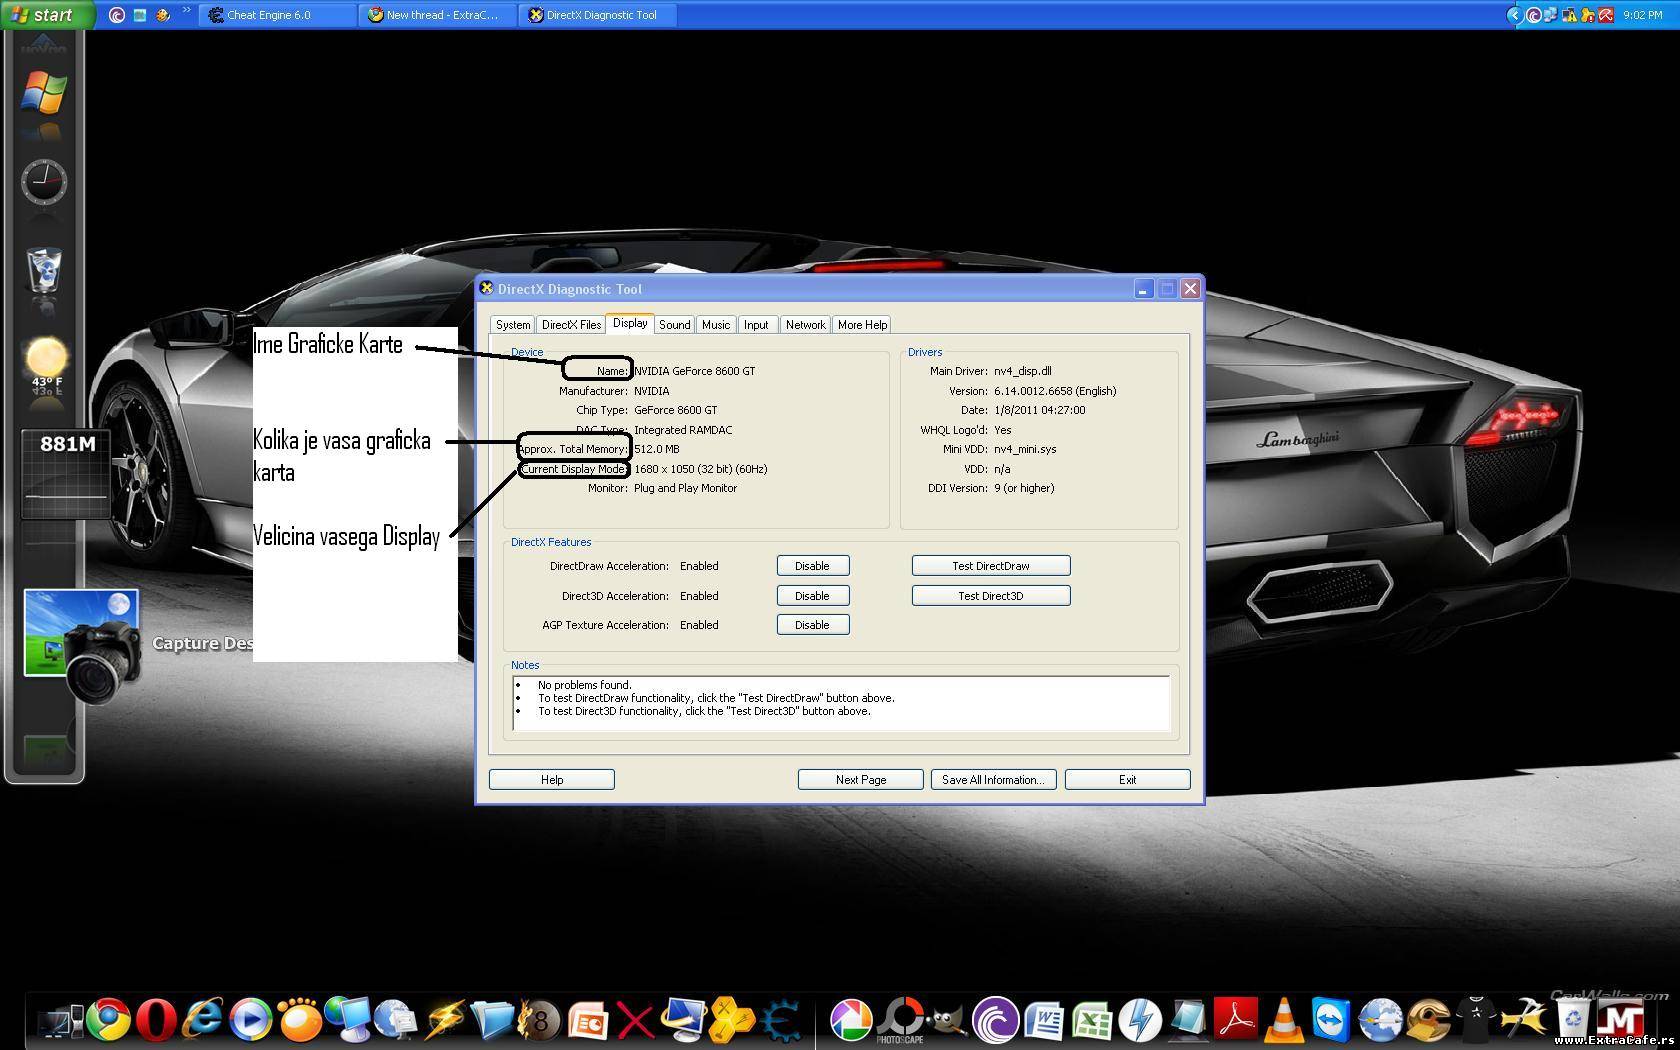This screenshot has width=1680, height=1050.
Task: Expand the quick launch chevron
Action: tap(186, 11)
